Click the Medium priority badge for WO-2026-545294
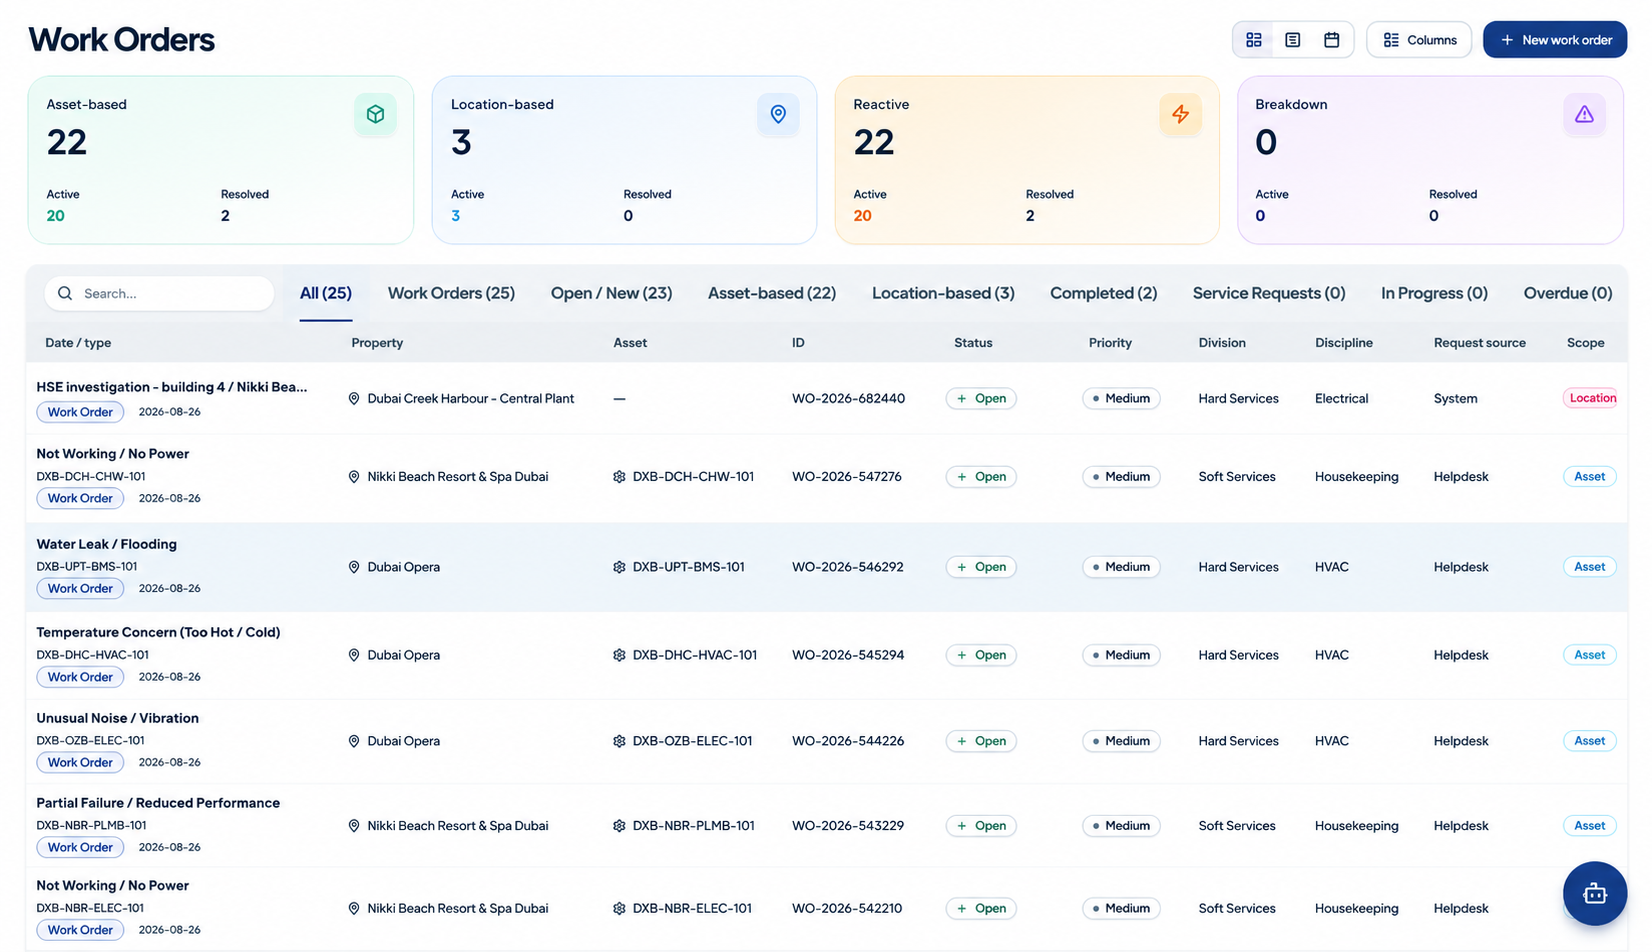Viewport: 1652px width, 952px height. (x=1121, y=655)
